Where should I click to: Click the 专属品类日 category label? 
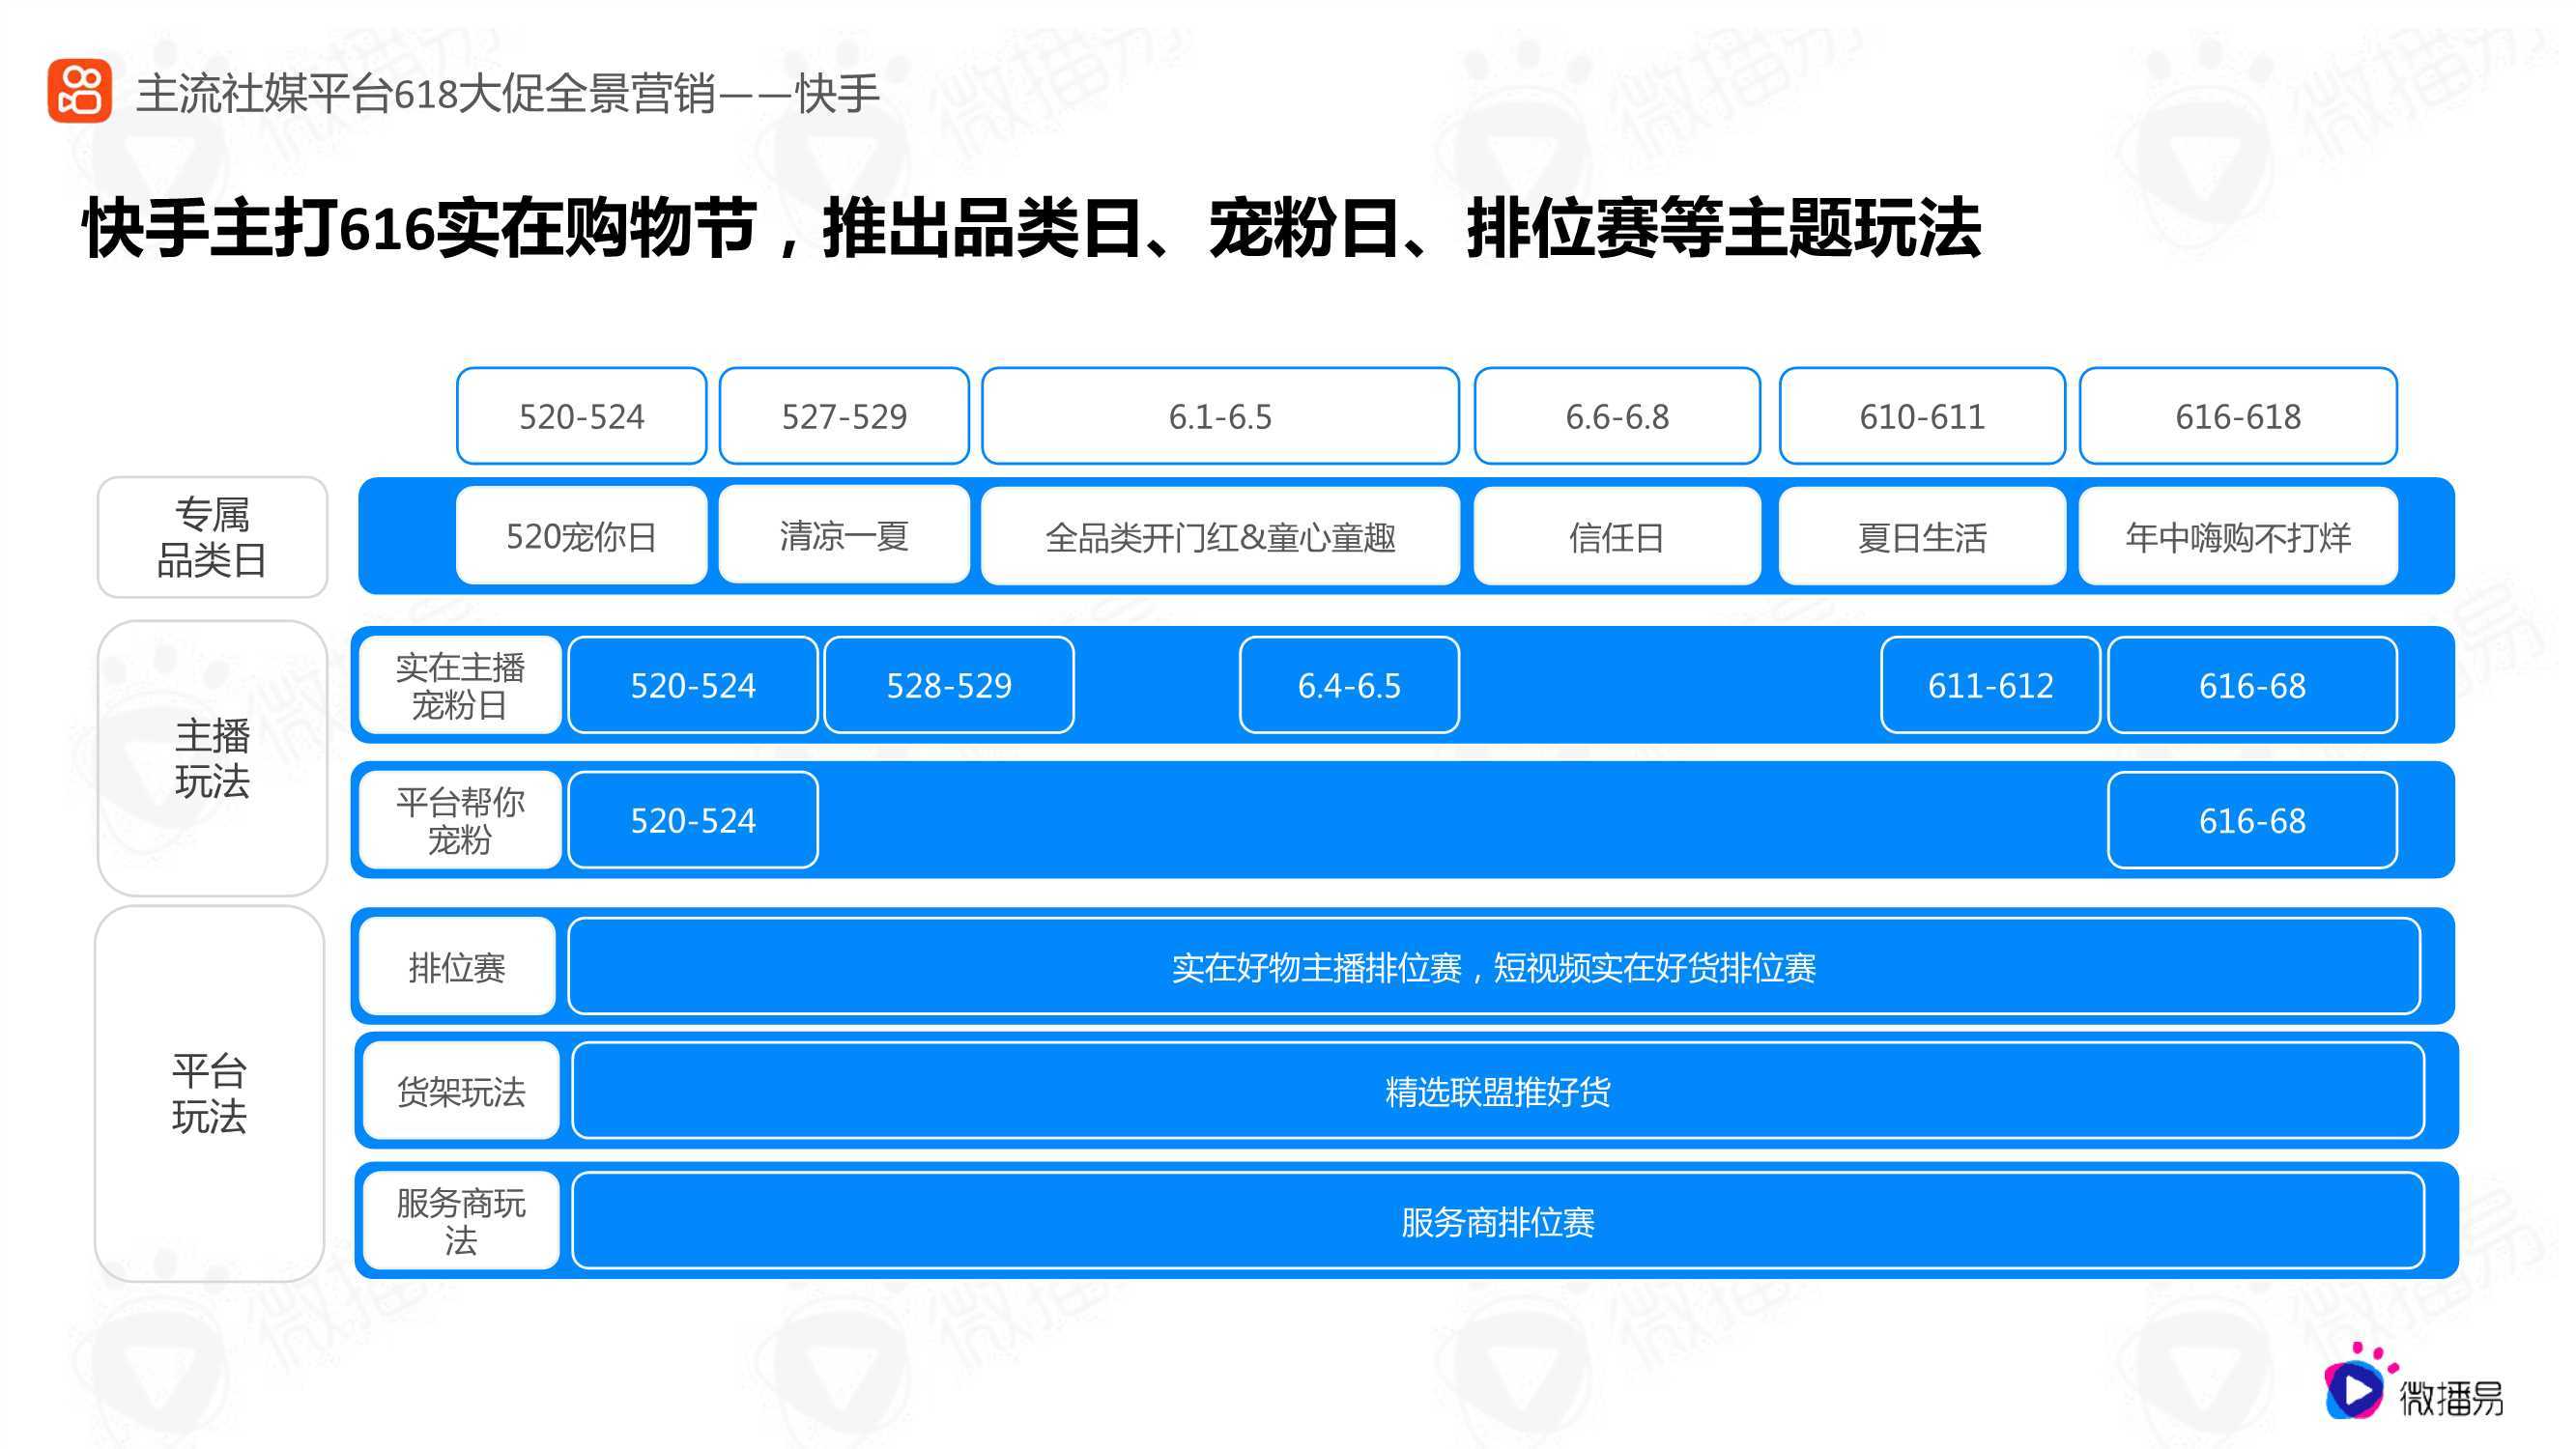click(x=212, y=537)
